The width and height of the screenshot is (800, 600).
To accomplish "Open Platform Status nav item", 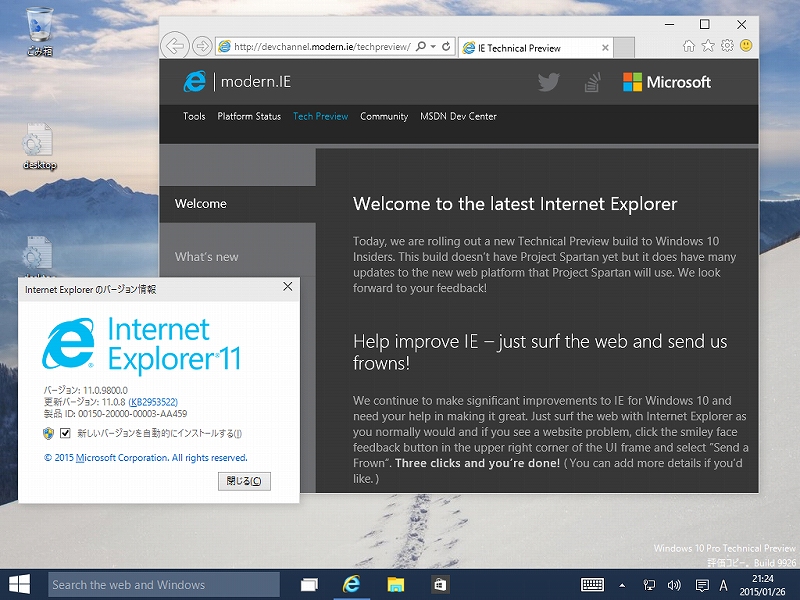I will [x=249, y=116].
